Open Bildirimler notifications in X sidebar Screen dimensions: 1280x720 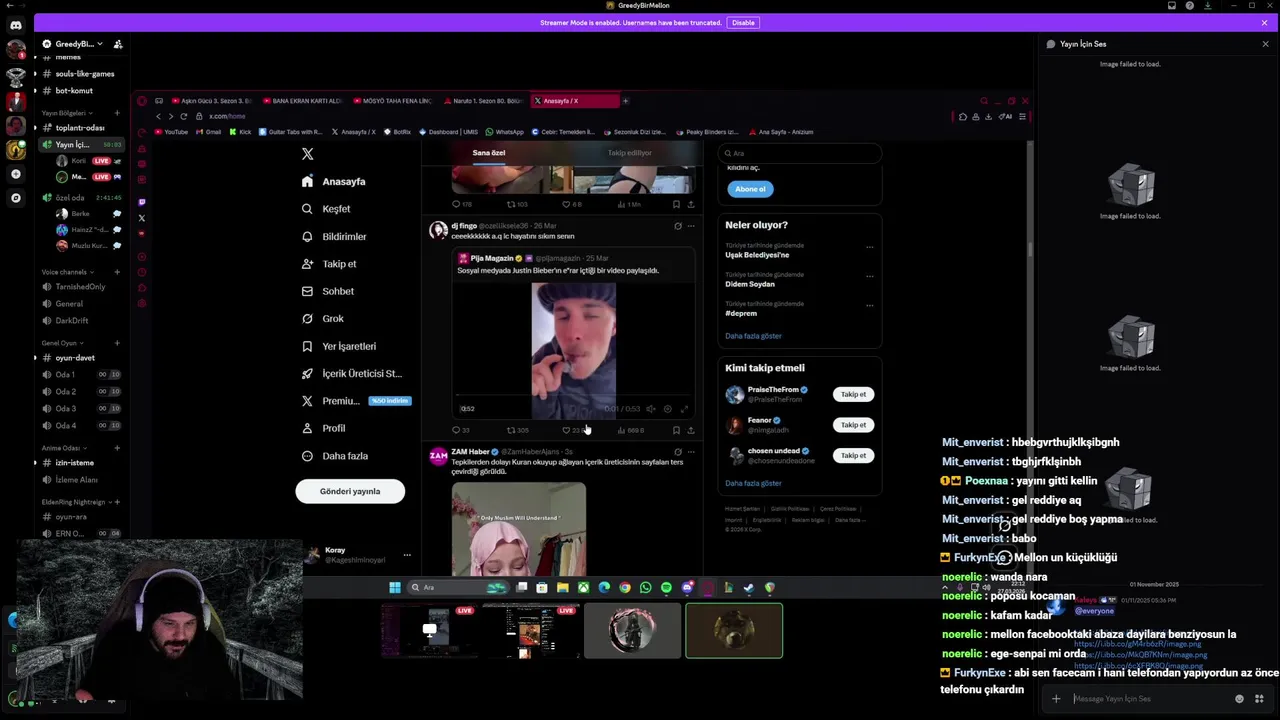point(334,237)
